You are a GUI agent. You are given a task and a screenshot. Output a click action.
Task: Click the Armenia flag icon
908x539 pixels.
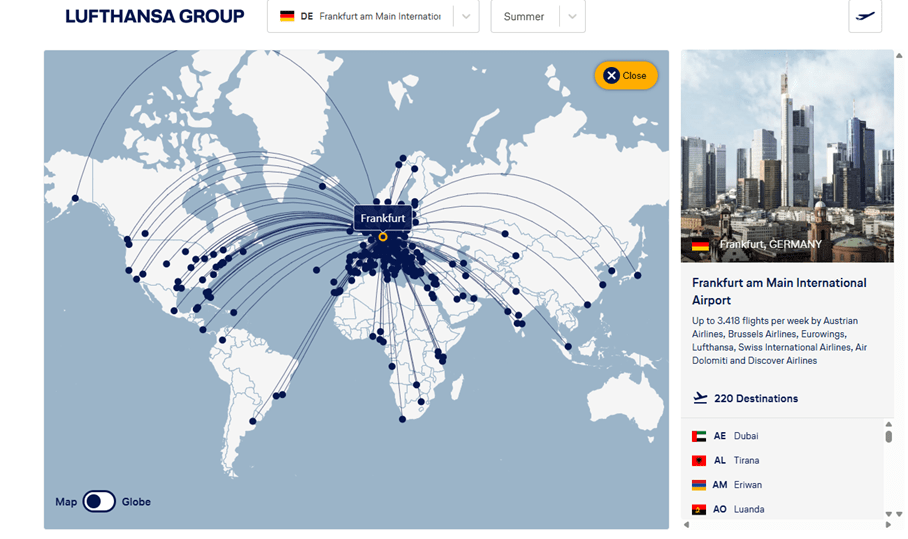click(699, 485)
